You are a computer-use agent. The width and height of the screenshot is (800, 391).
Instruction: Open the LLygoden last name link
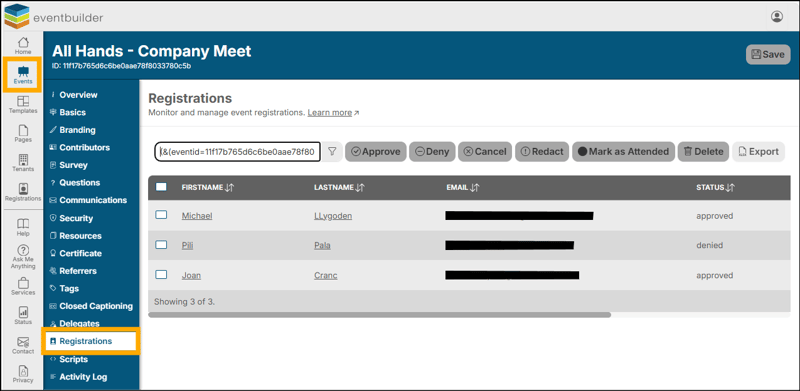coord(333,216)
